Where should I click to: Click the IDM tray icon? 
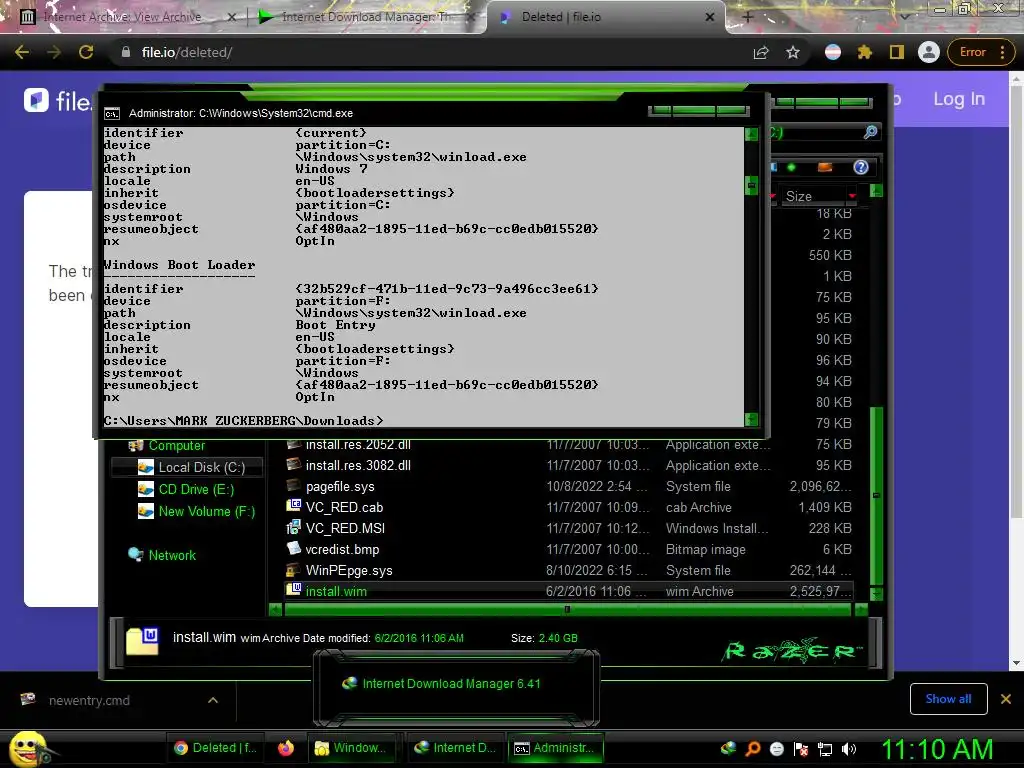click(x=728, y=748)
